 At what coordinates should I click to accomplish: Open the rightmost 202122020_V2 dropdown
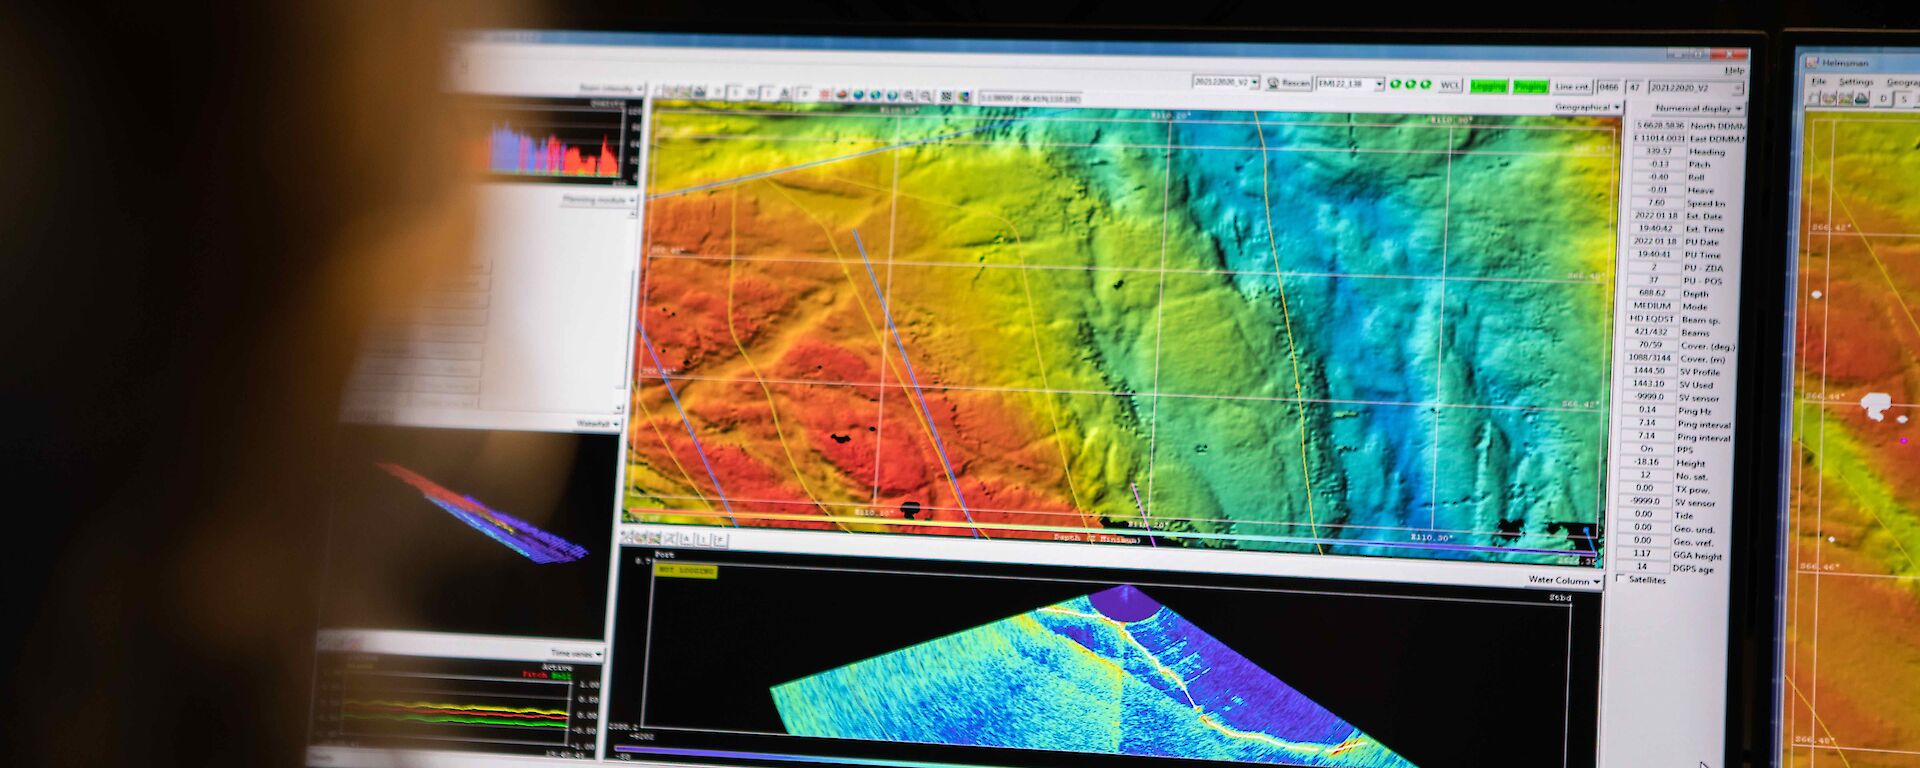coord(1696,88)
